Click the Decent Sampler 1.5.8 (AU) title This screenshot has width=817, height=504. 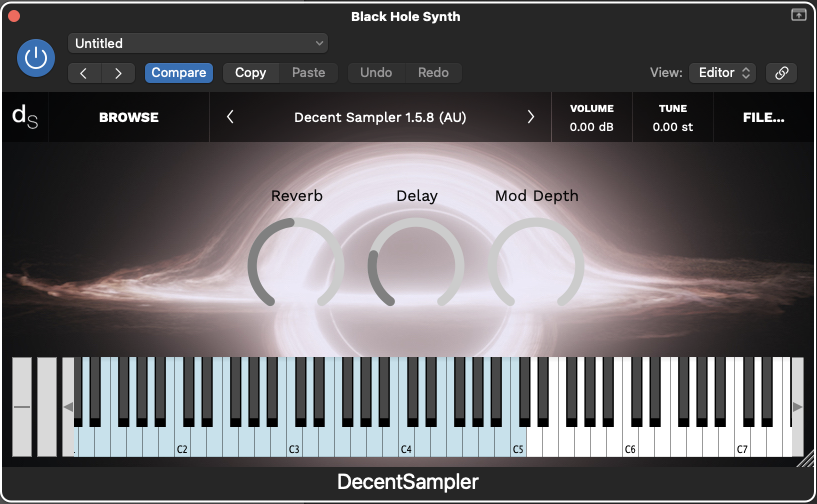click(380, 117)
